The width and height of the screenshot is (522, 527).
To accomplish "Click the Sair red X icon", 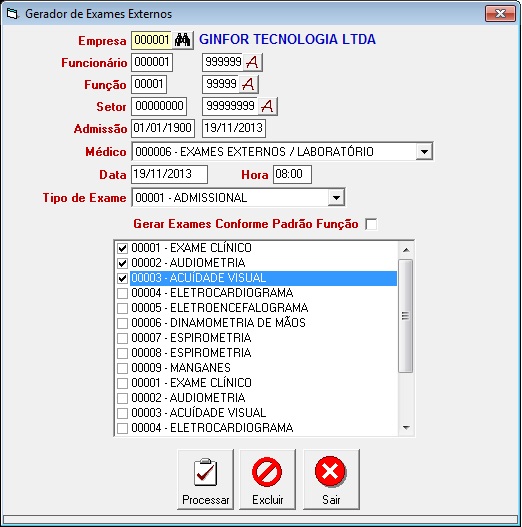I will point(331,471).
